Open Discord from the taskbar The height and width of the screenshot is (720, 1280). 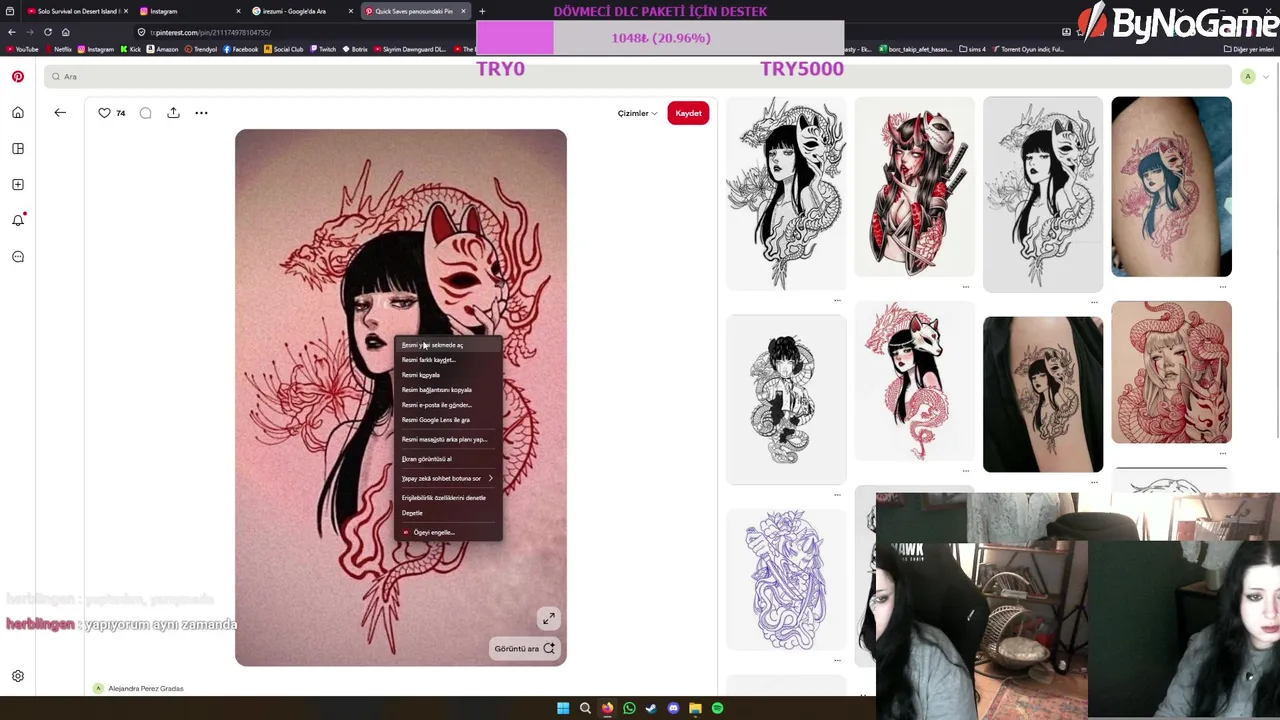[673, 708]
